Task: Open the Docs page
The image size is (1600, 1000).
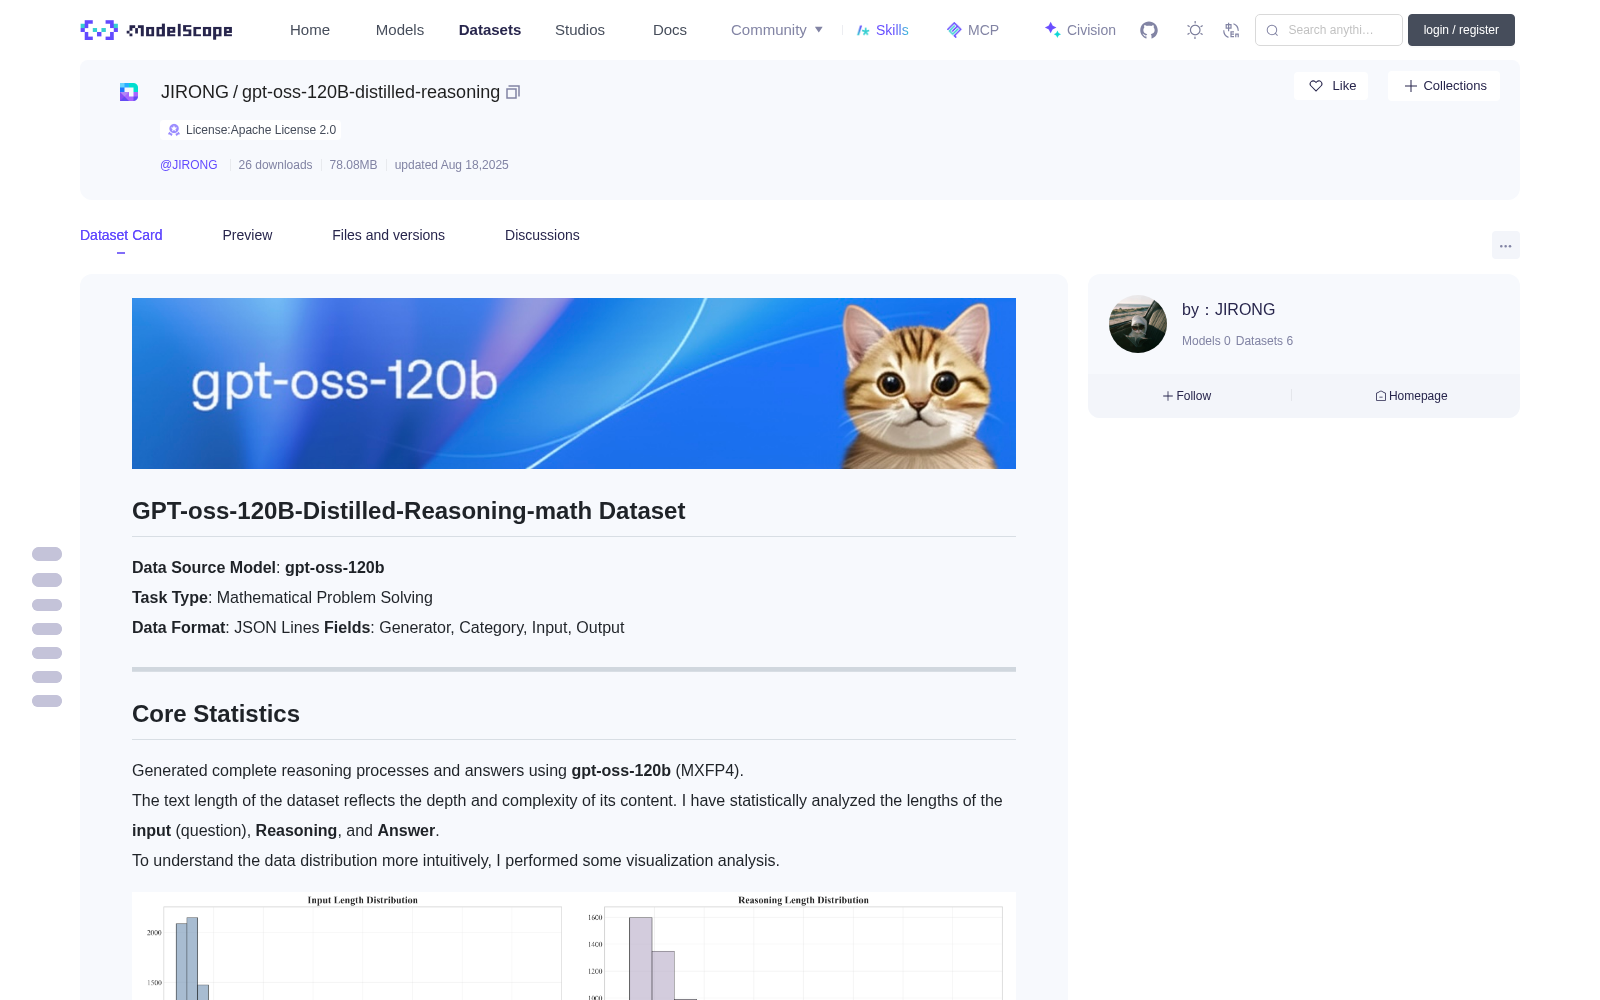Action: [x=670, y=30]
